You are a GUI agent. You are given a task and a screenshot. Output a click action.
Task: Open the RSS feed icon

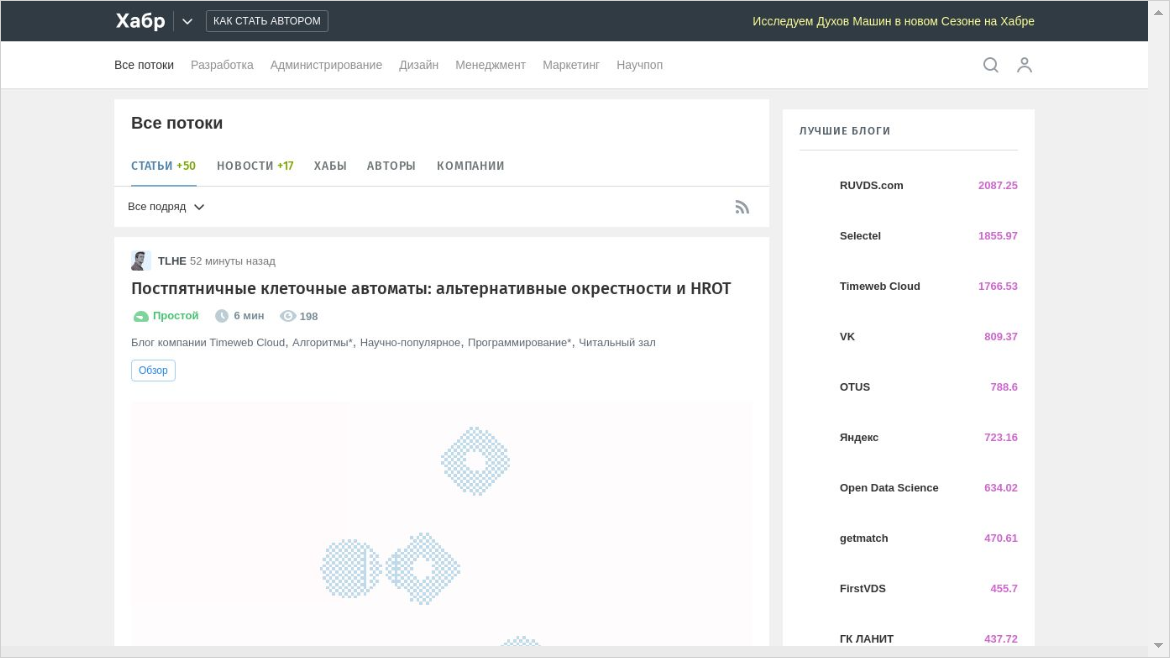pyautogui.click(x=742, y=207)
